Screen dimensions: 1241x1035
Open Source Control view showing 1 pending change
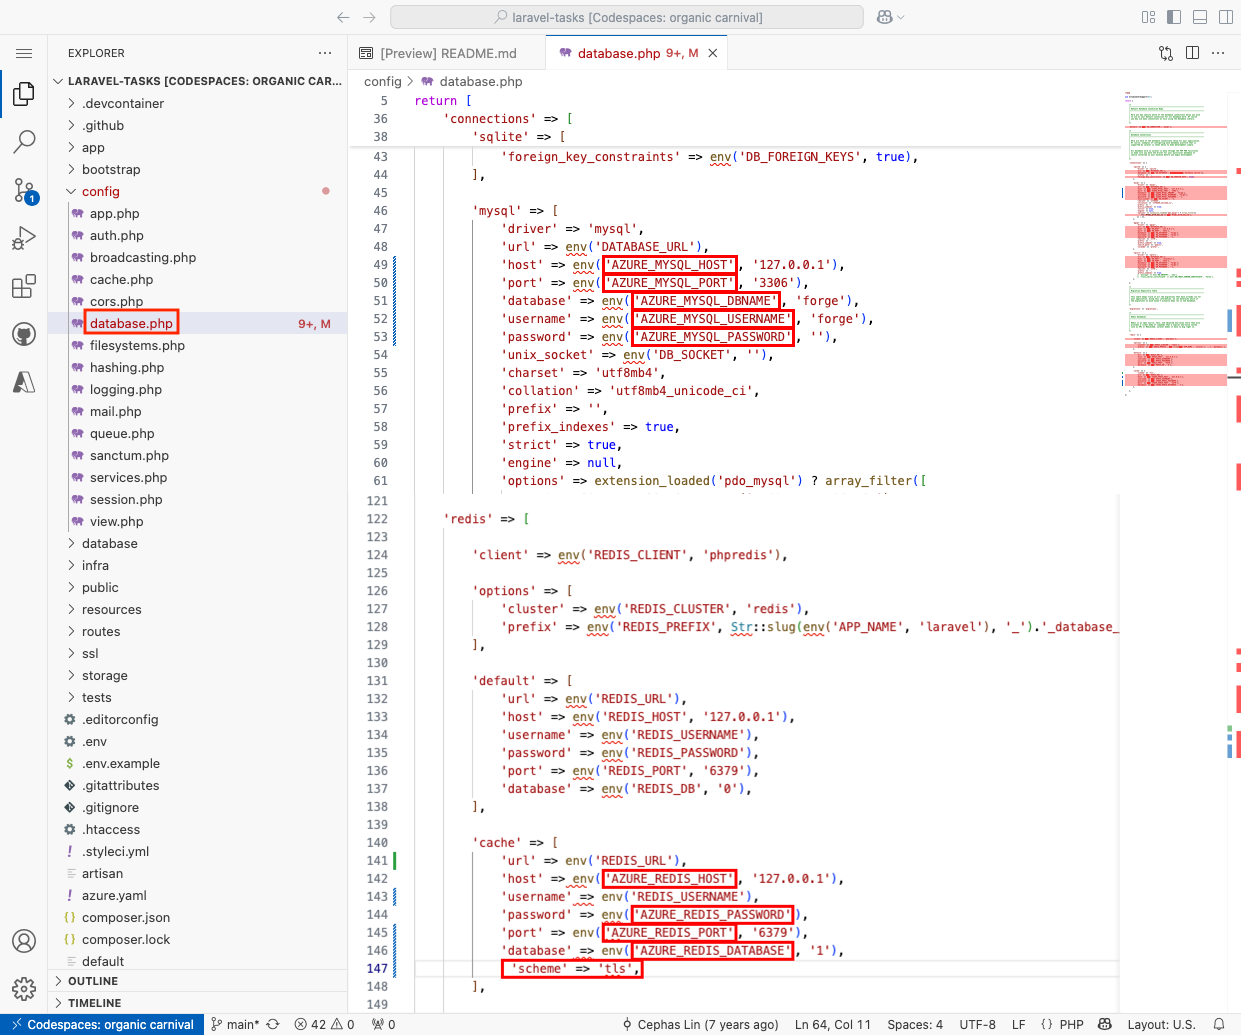coord(24,190)
